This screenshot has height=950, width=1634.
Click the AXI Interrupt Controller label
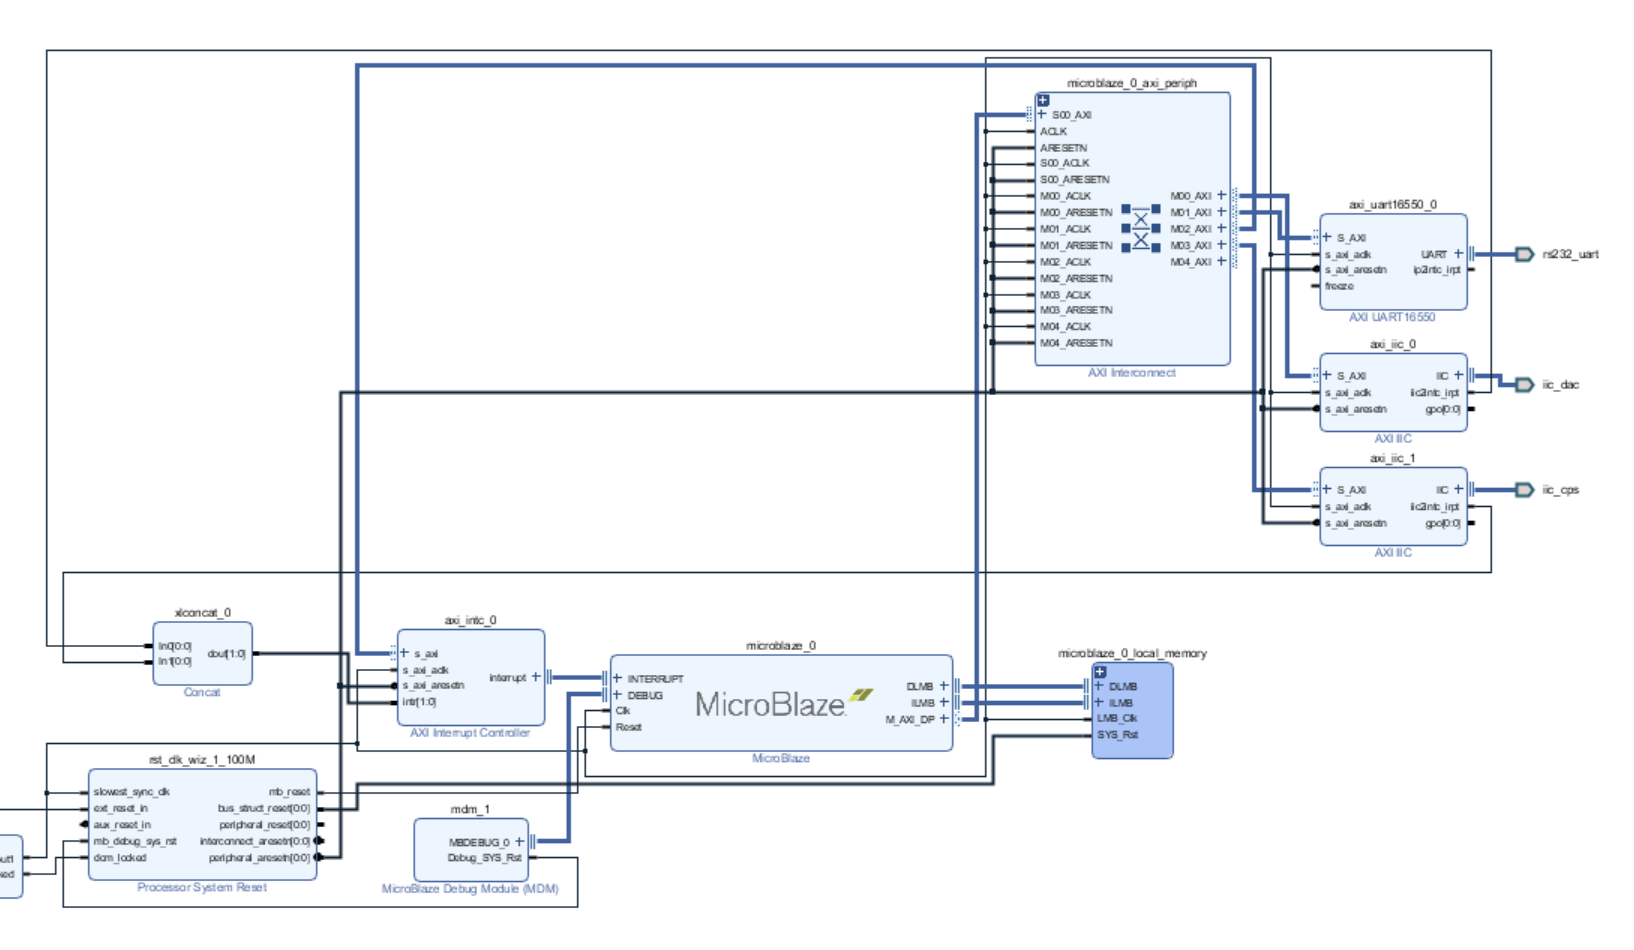click(x=470, y=733)
